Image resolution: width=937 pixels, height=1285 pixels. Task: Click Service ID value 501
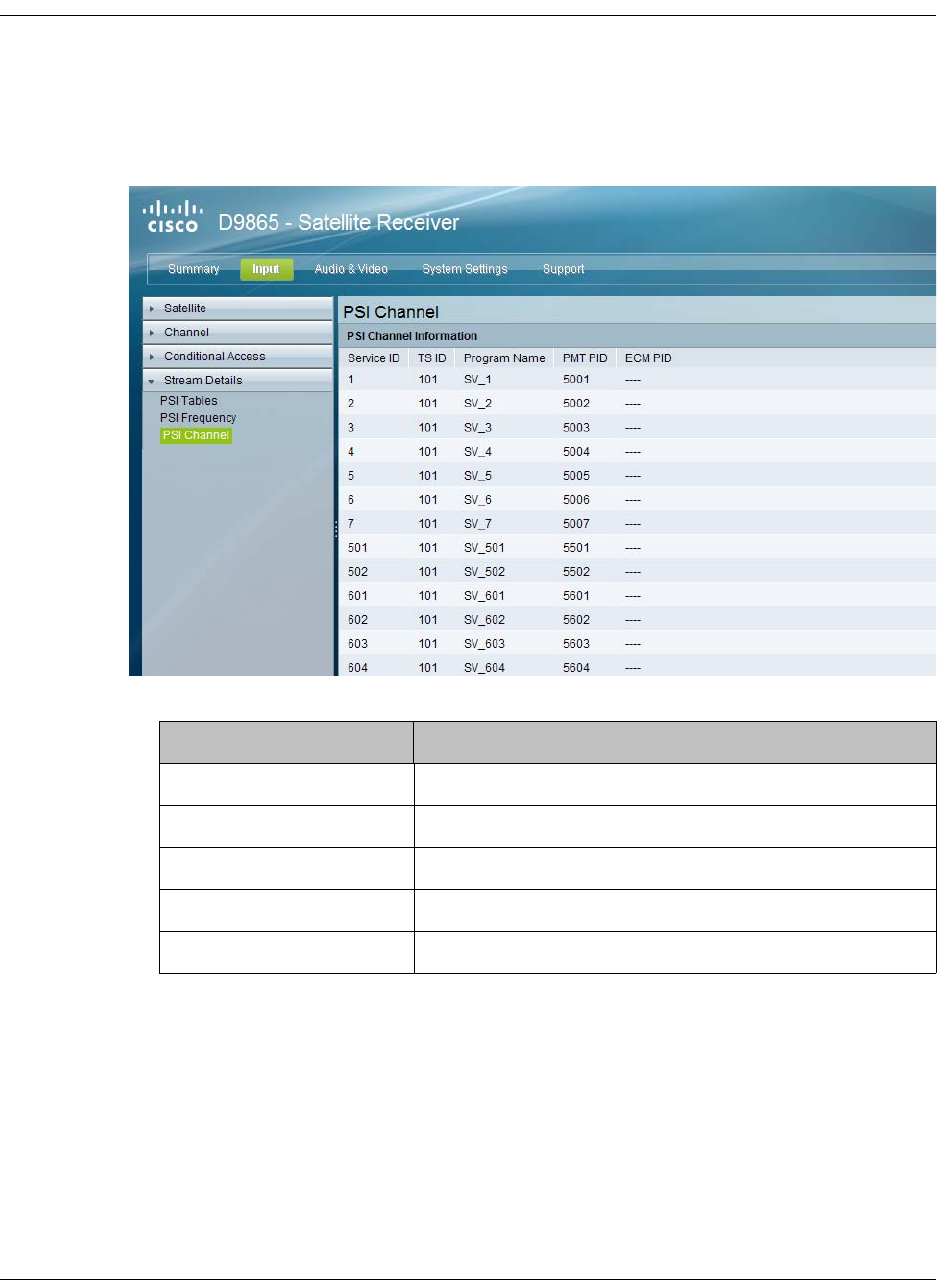[x=357, y=547]
